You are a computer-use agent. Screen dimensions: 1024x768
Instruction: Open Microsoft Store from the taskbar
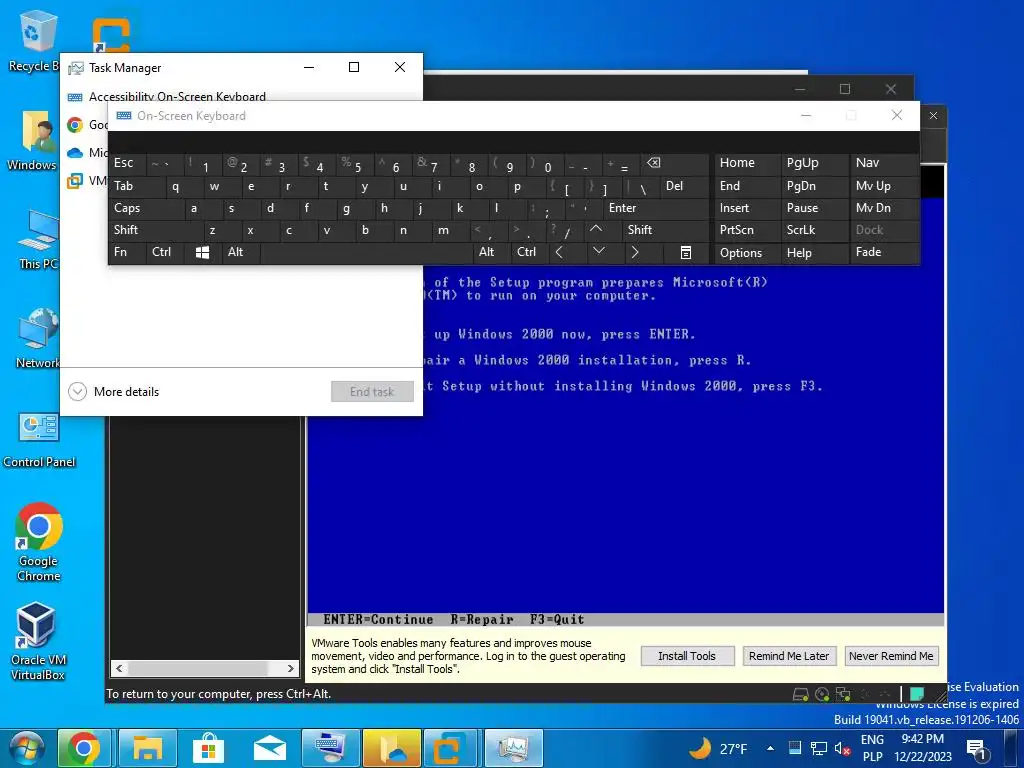[208, 748]
